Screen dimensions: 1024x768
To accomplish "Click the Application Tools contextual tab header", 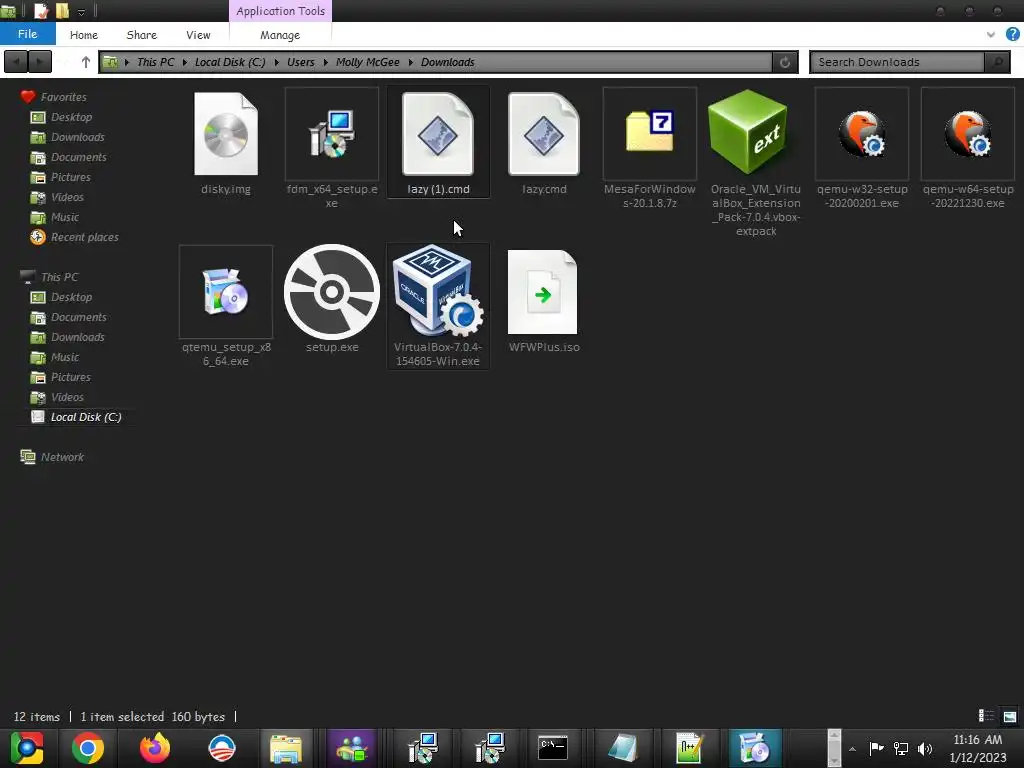I will click(280, 11).
